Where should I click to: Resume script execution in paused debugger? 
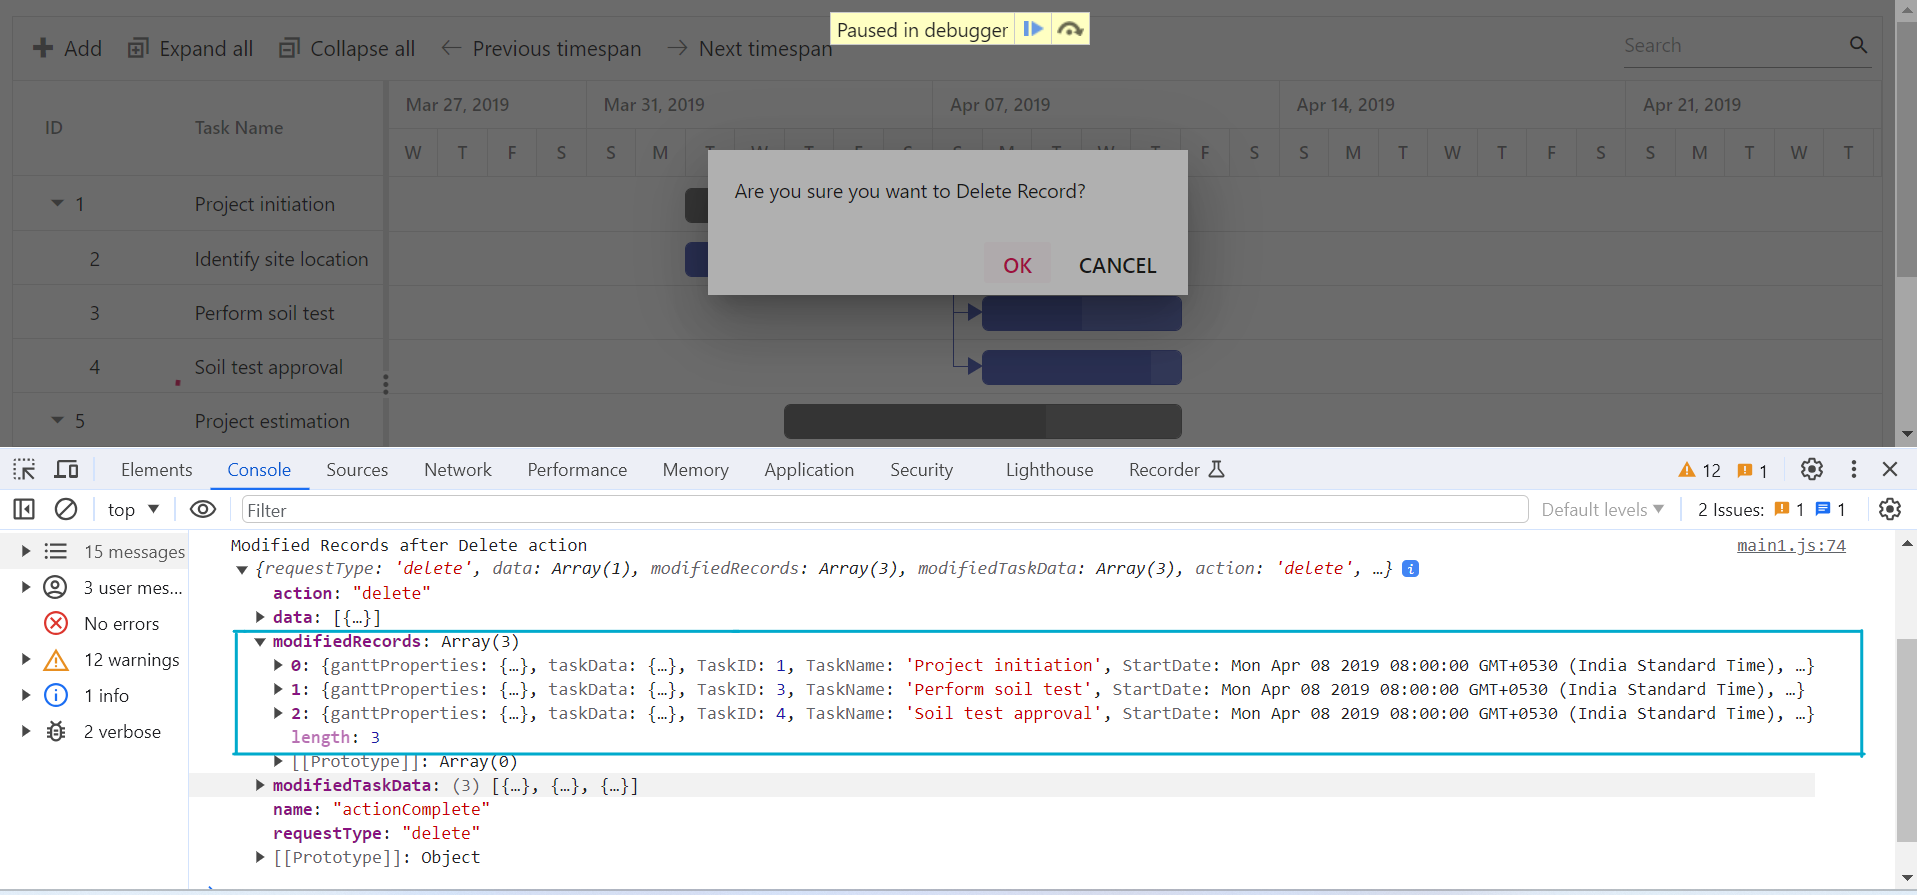pyautogui.click(x=1033, y=29)
